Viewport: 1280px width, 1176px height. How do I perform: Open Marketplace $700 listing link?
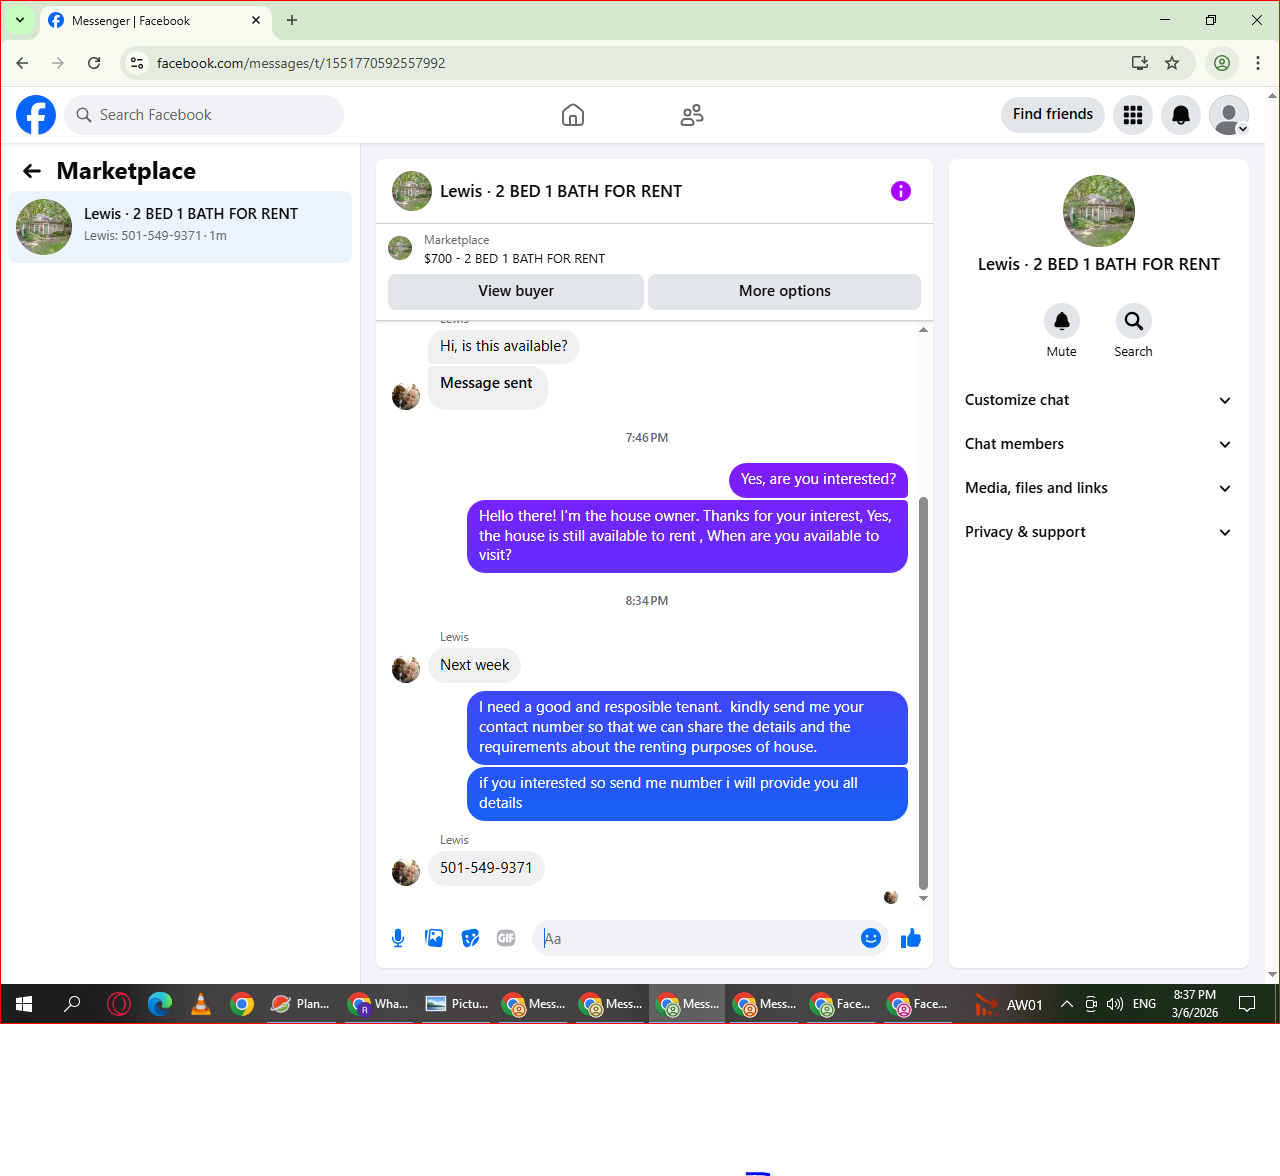tap(514, 258)
